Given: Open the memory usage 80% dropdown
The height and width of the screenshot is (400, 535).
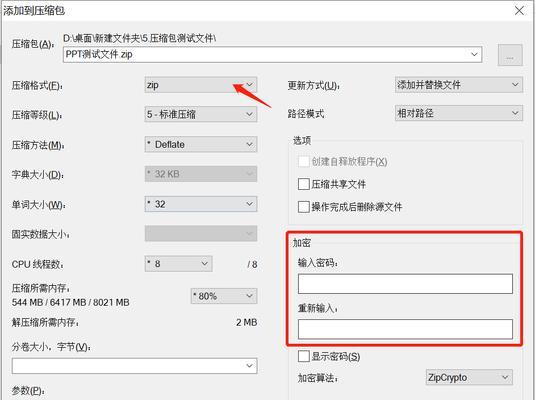Looking at the screenshot, I should point(224,296).
